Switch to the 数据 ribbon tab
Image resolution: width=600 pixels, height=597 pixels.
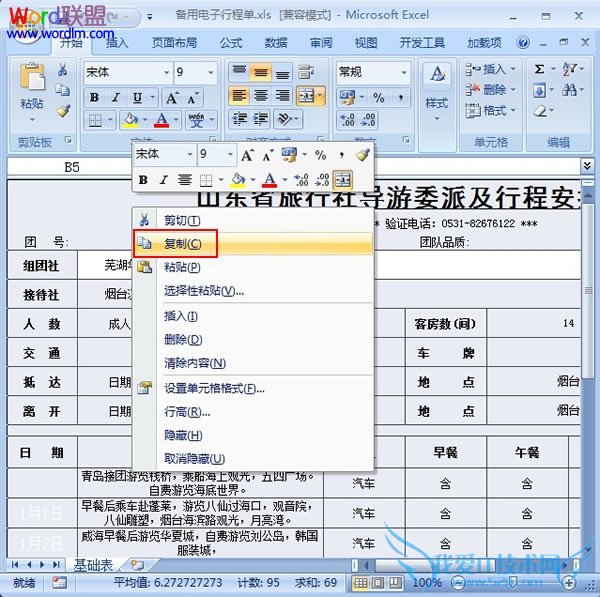pos(276,42)
